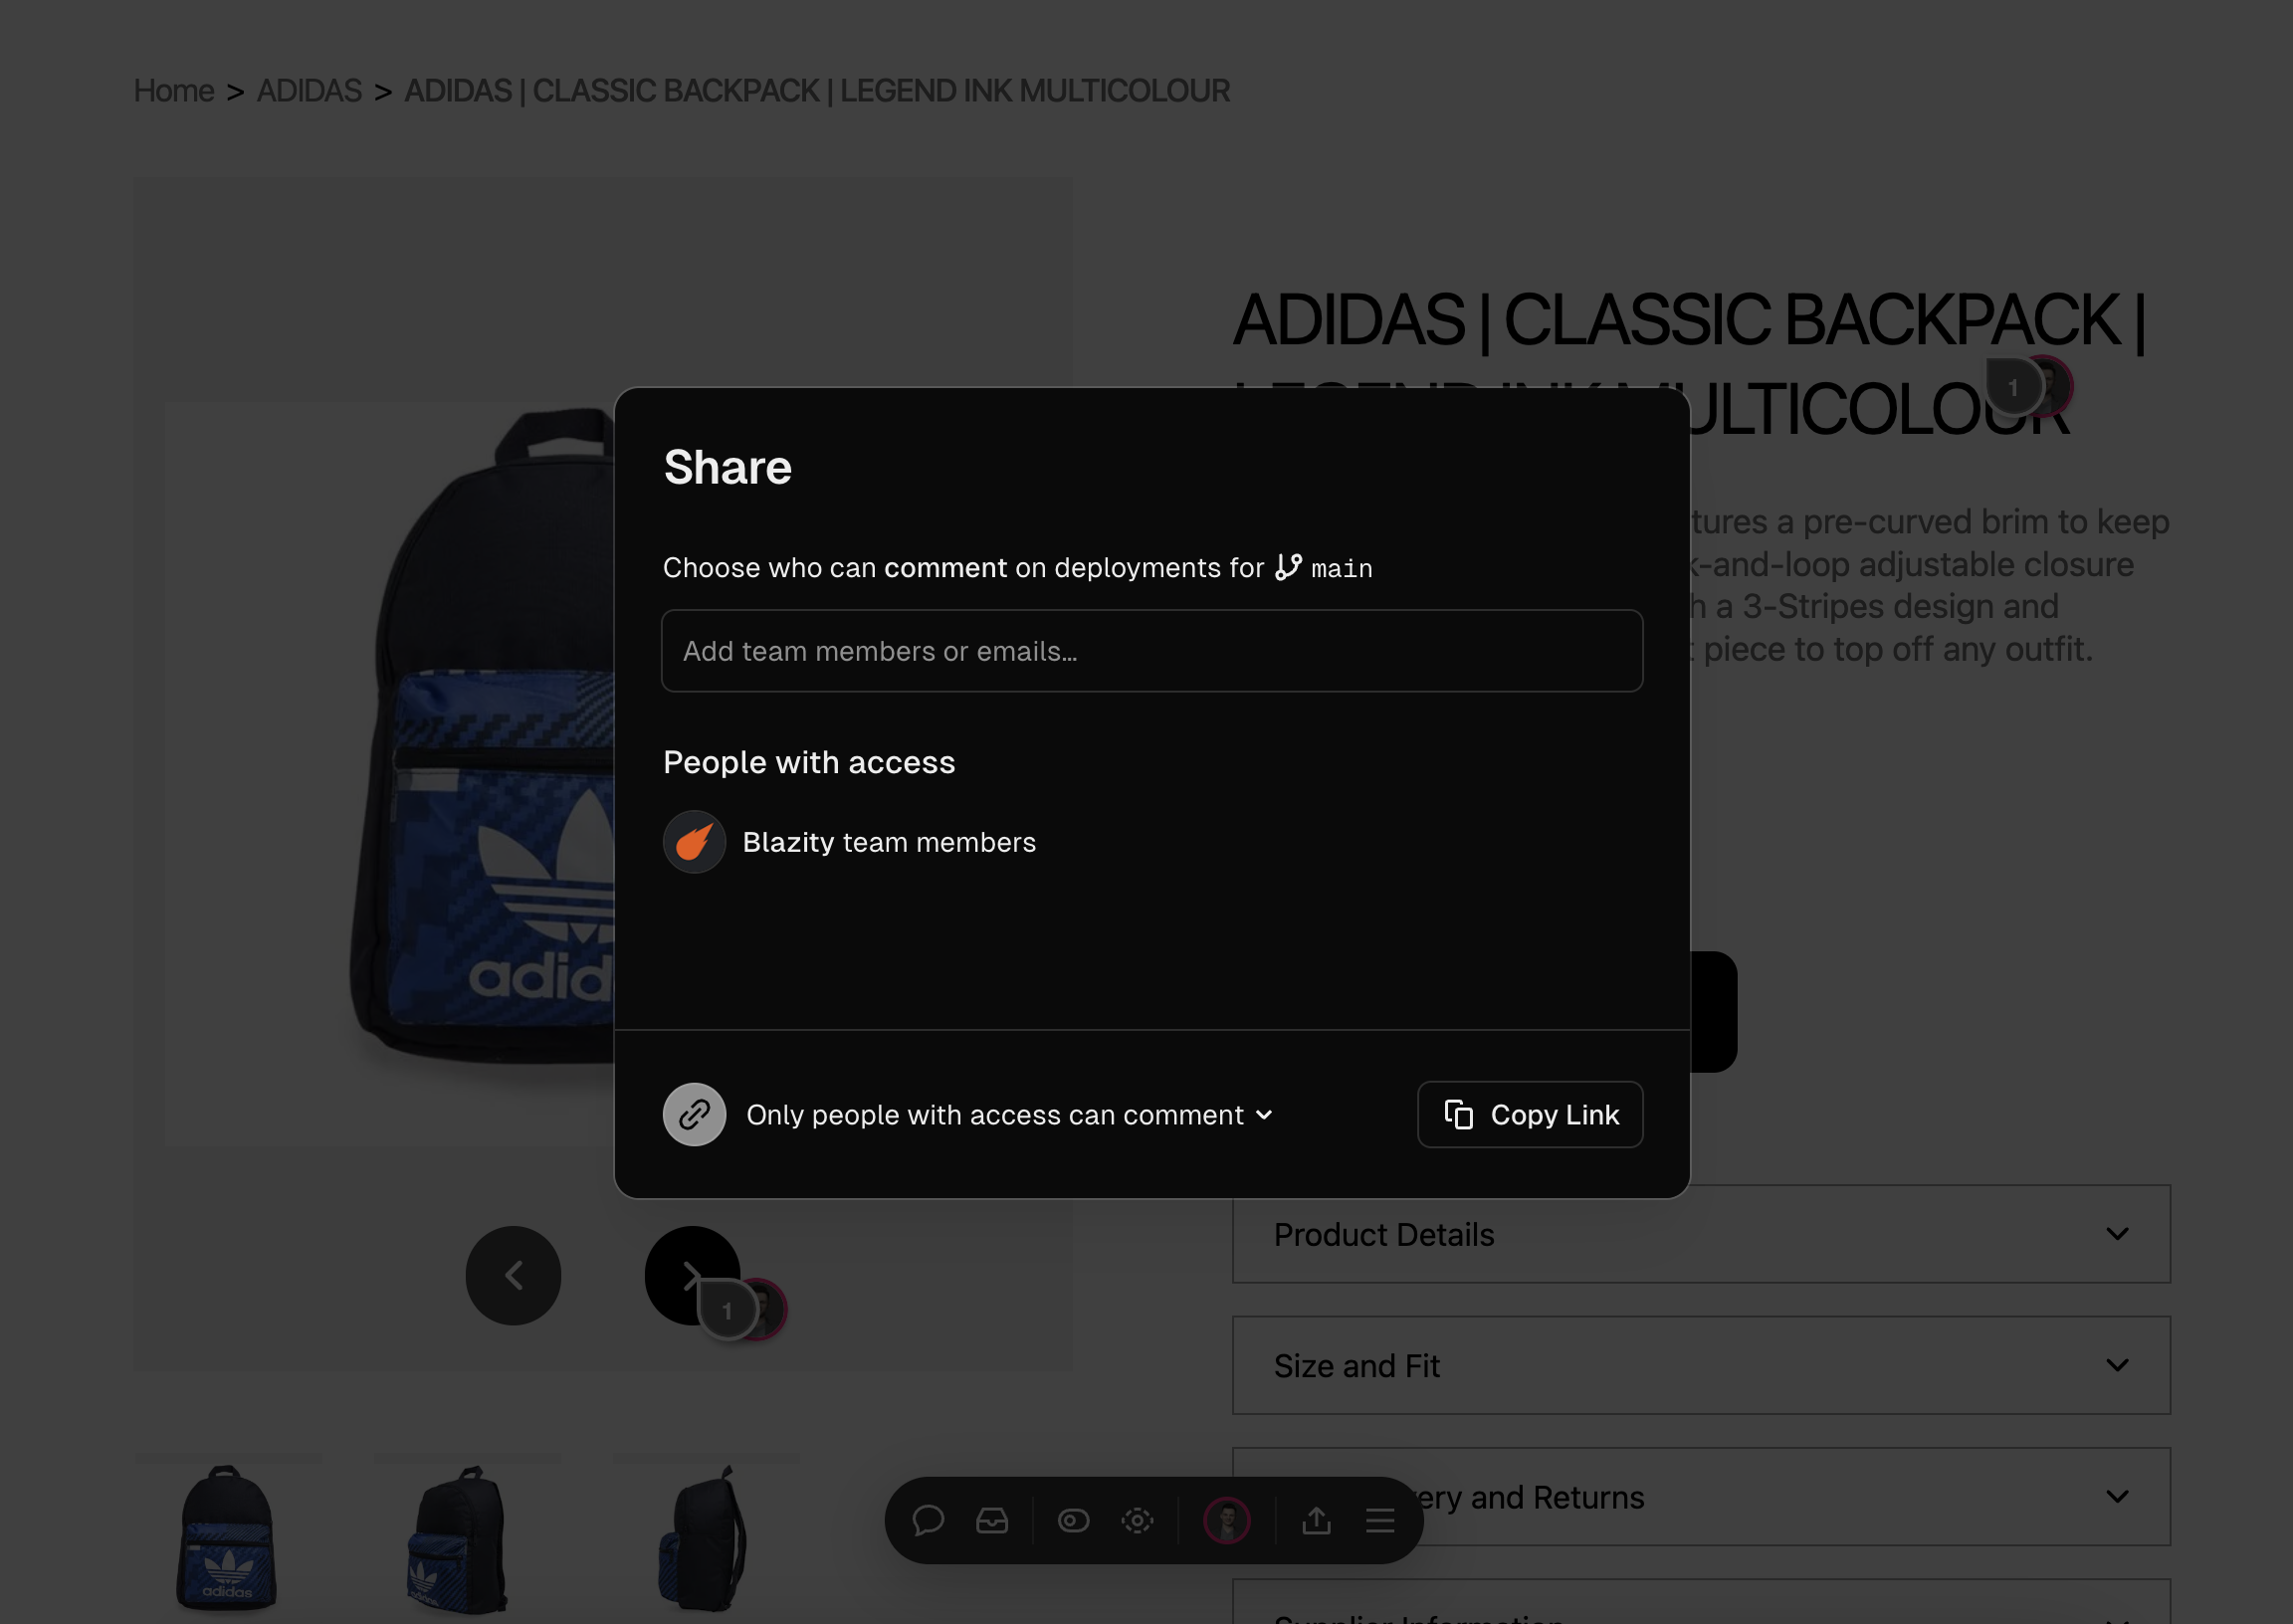Expand the Size and Fit section

[x=1701, y=1365]
